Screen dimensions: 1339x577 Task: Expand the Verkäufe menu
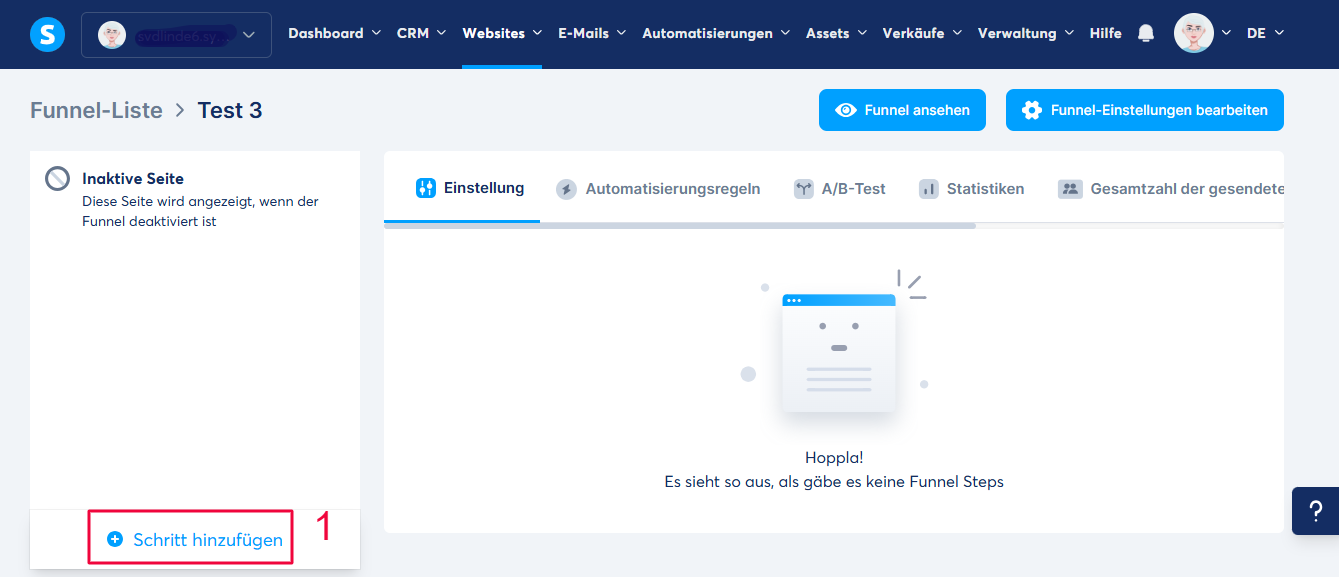point(922,33)
